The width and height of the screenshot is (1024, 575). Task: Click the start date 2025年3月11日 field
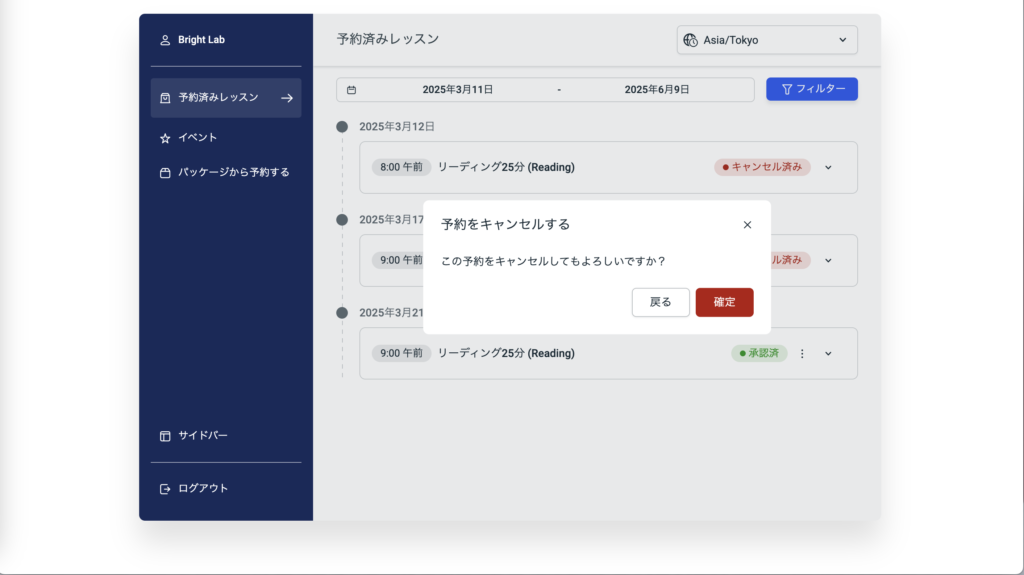pos(457,90)
